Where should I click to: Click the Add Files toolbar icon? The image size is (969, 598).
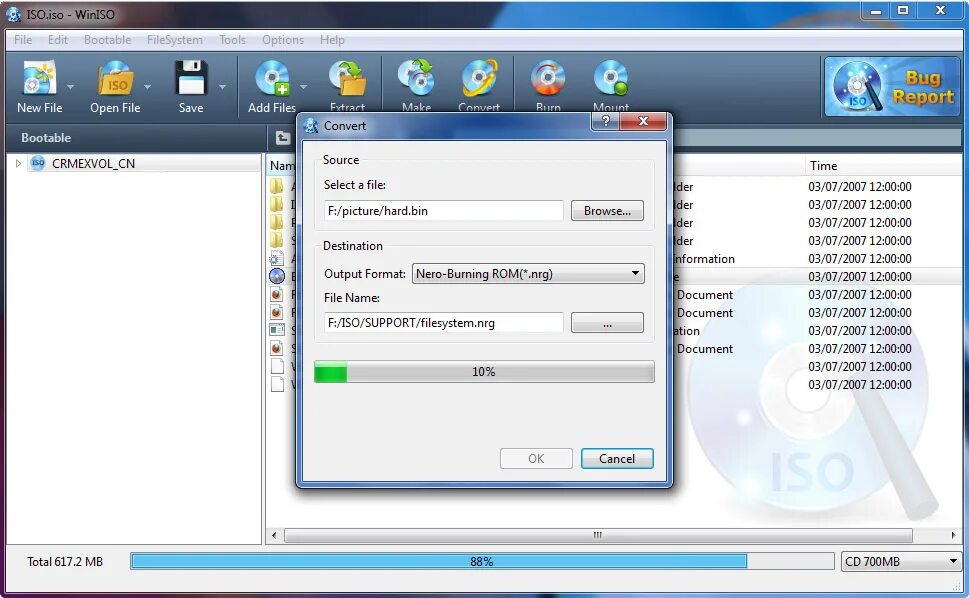[272, 78]
